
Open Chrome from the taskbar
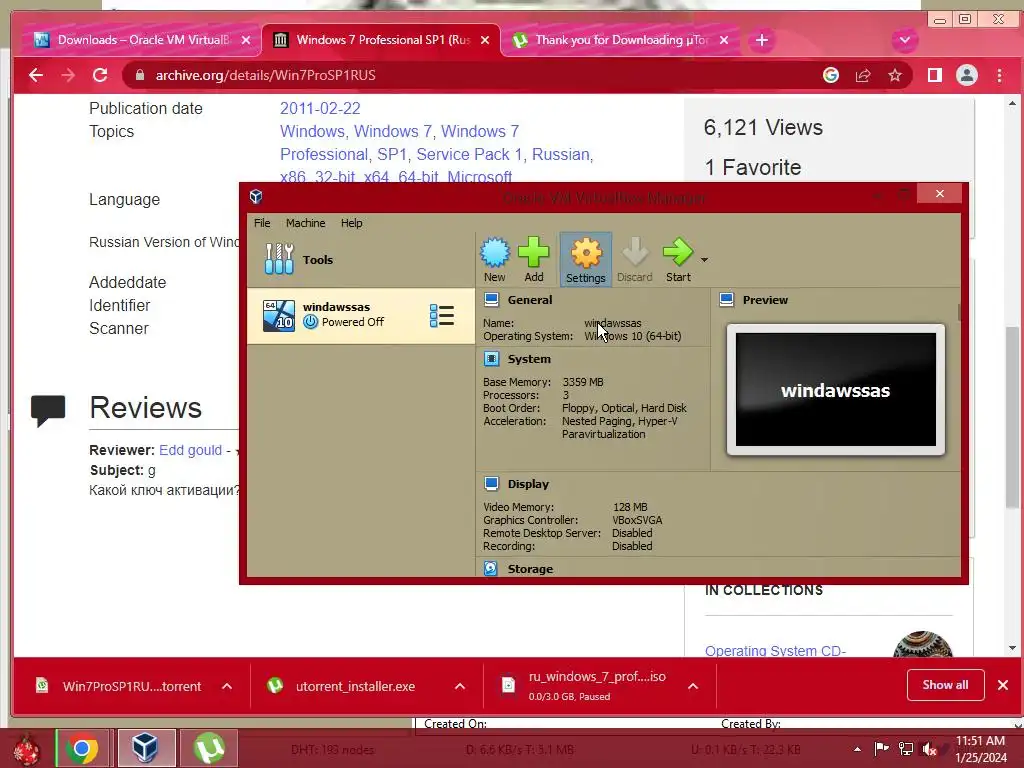point(82,748)
